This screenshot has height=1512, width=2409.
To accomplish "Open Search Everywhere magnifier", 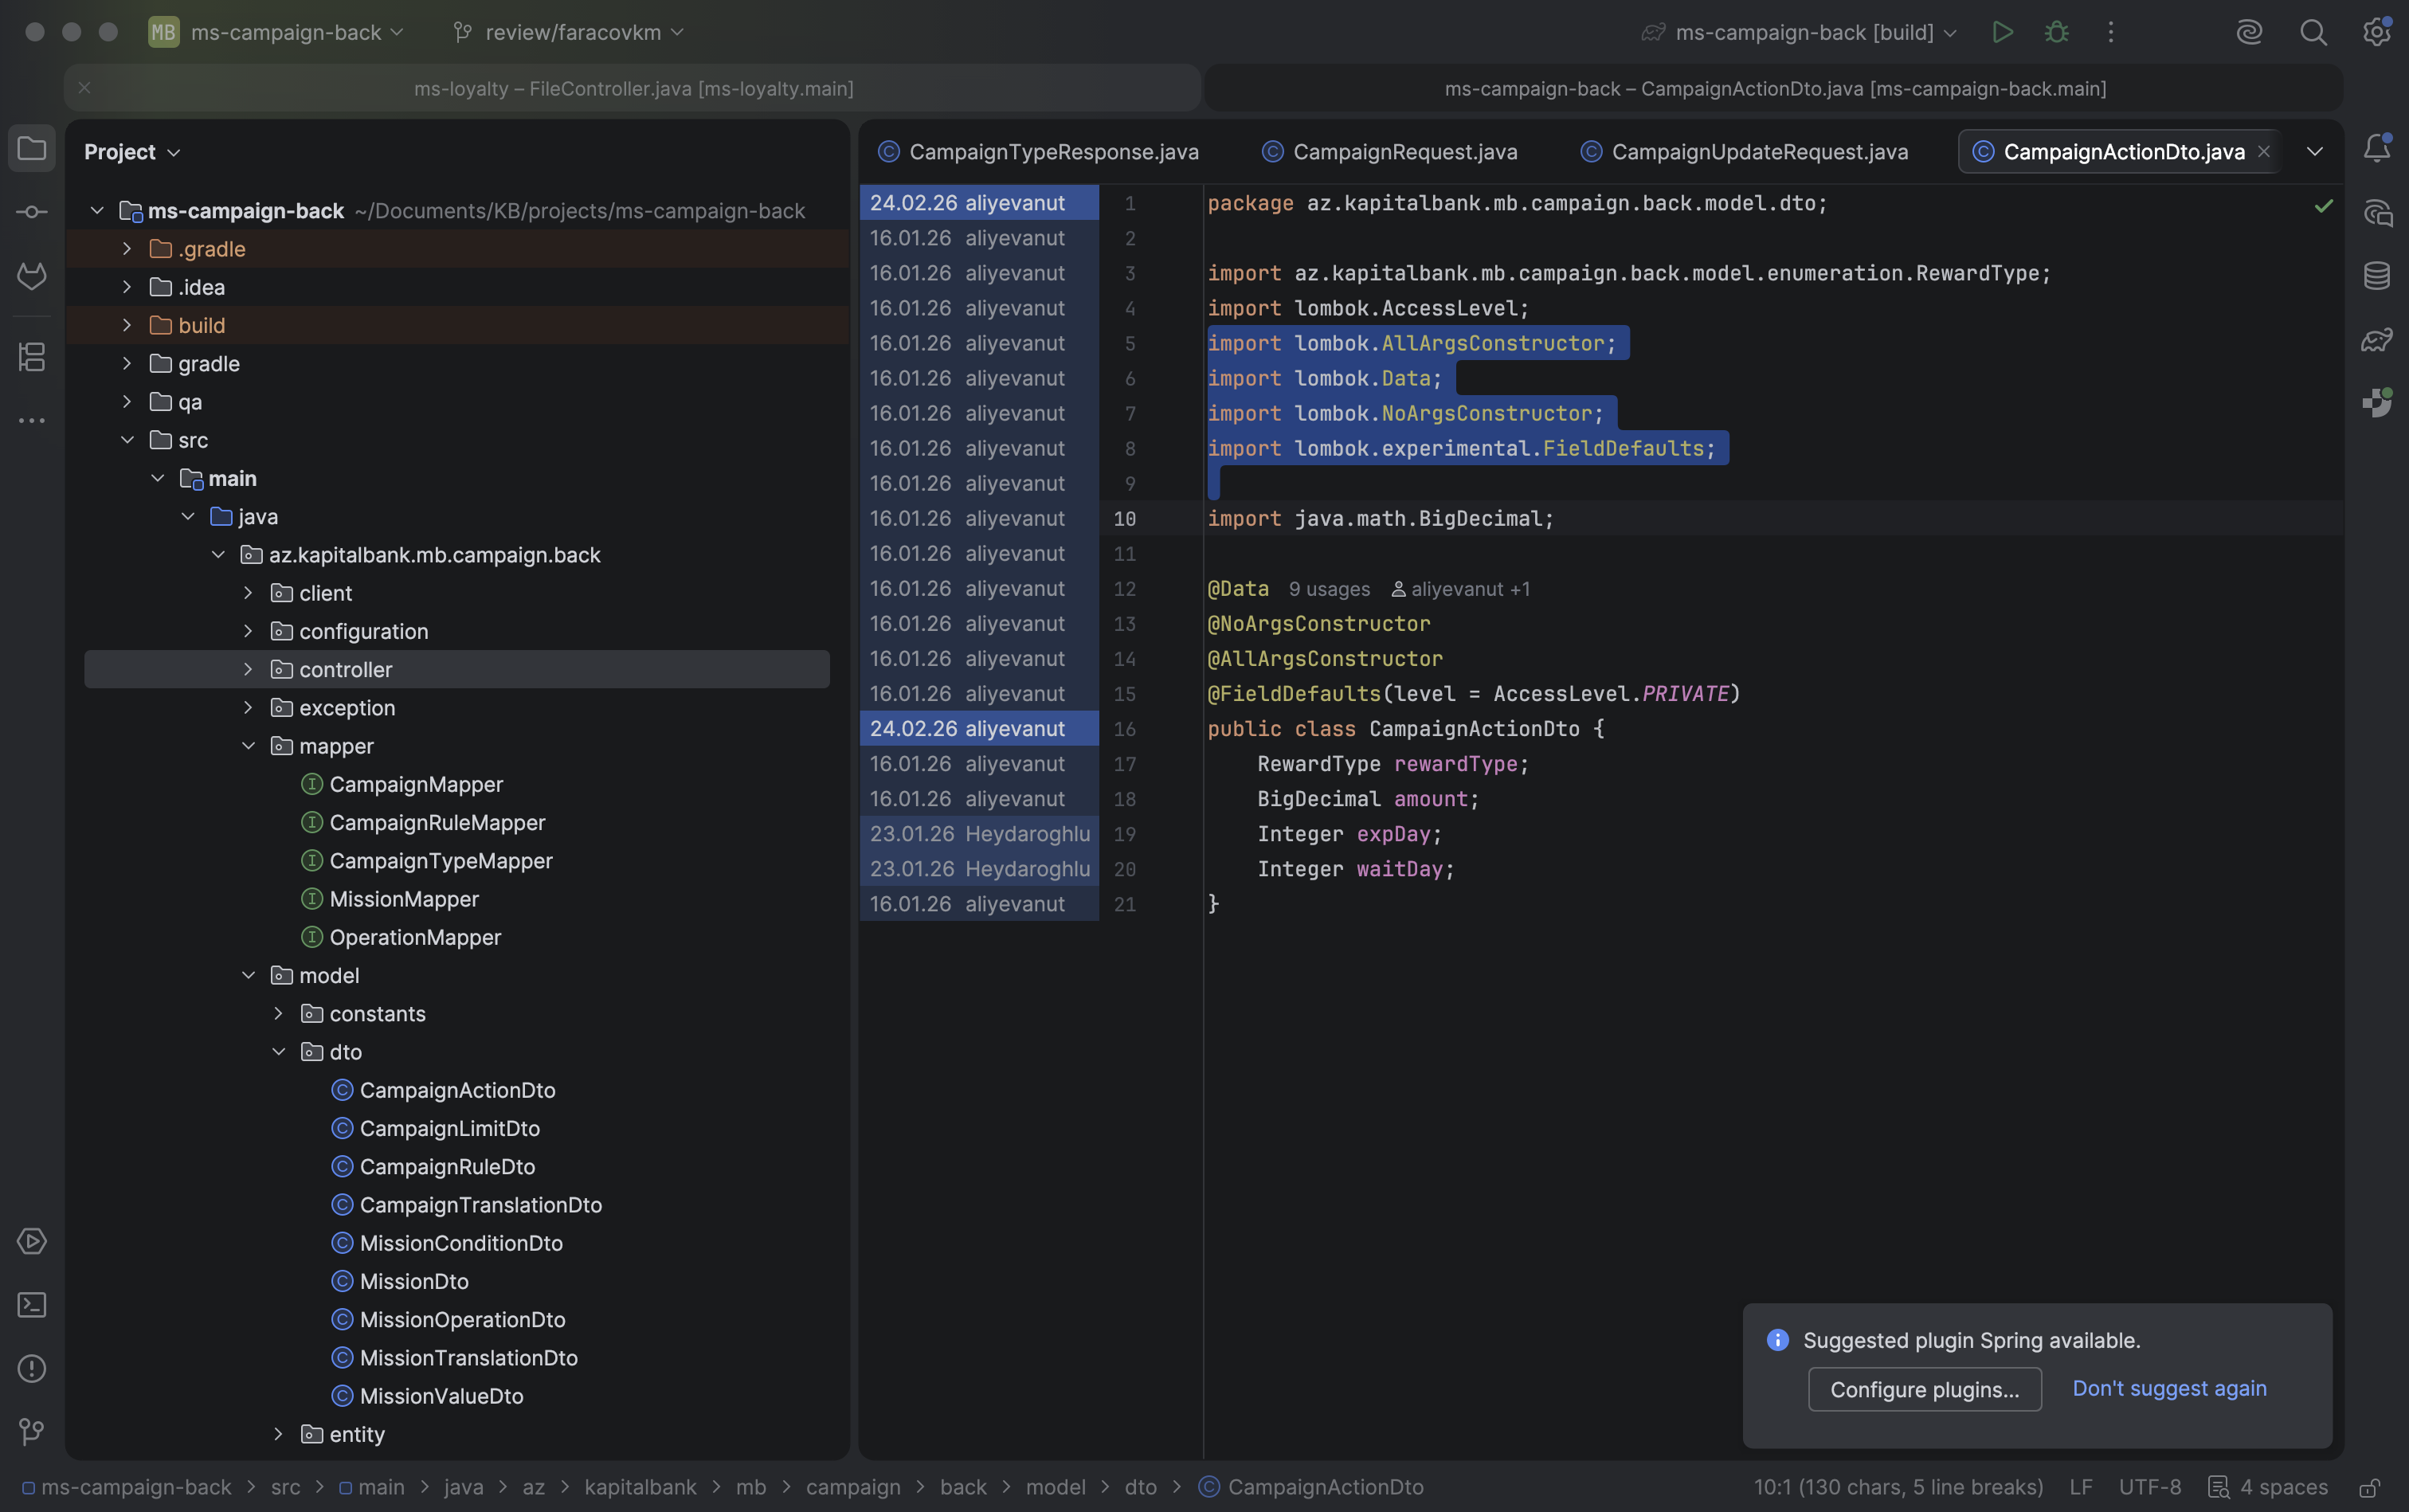I will [2313, 32].
